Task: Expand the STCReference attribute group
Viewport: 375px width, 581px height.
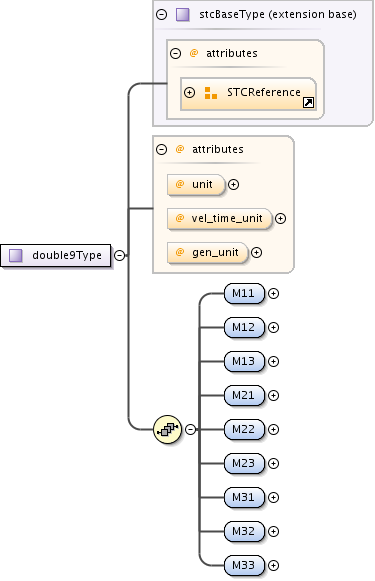Action: [189, 92]
